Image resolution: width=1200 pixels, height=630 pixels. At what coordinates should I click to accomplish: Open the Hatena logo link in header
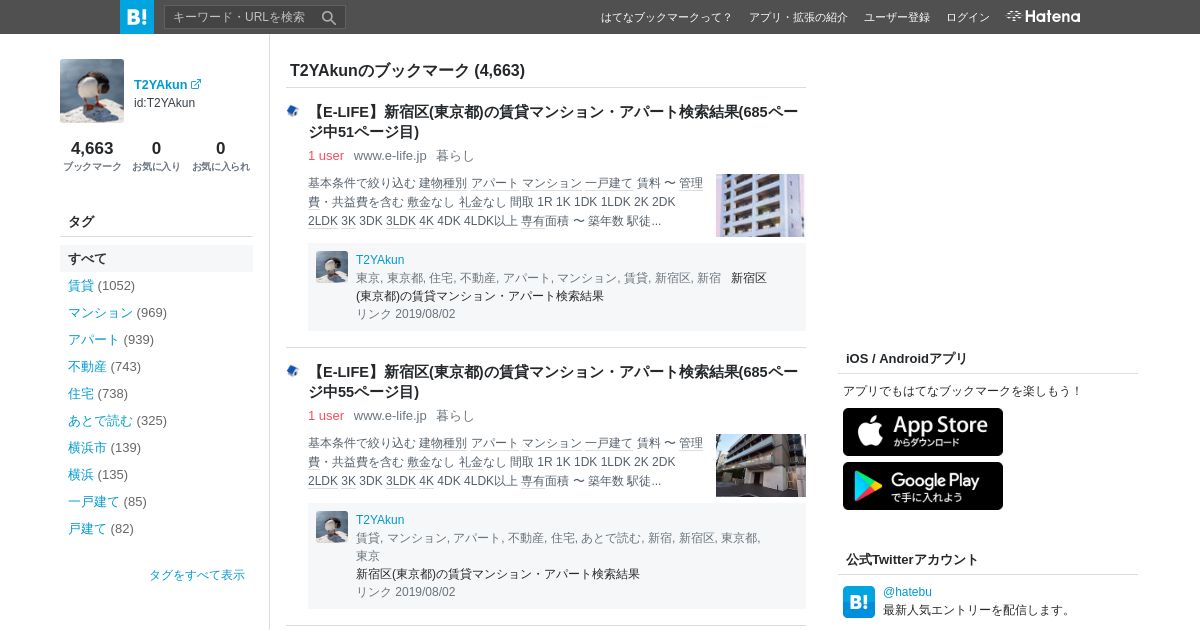point(1043,17)
